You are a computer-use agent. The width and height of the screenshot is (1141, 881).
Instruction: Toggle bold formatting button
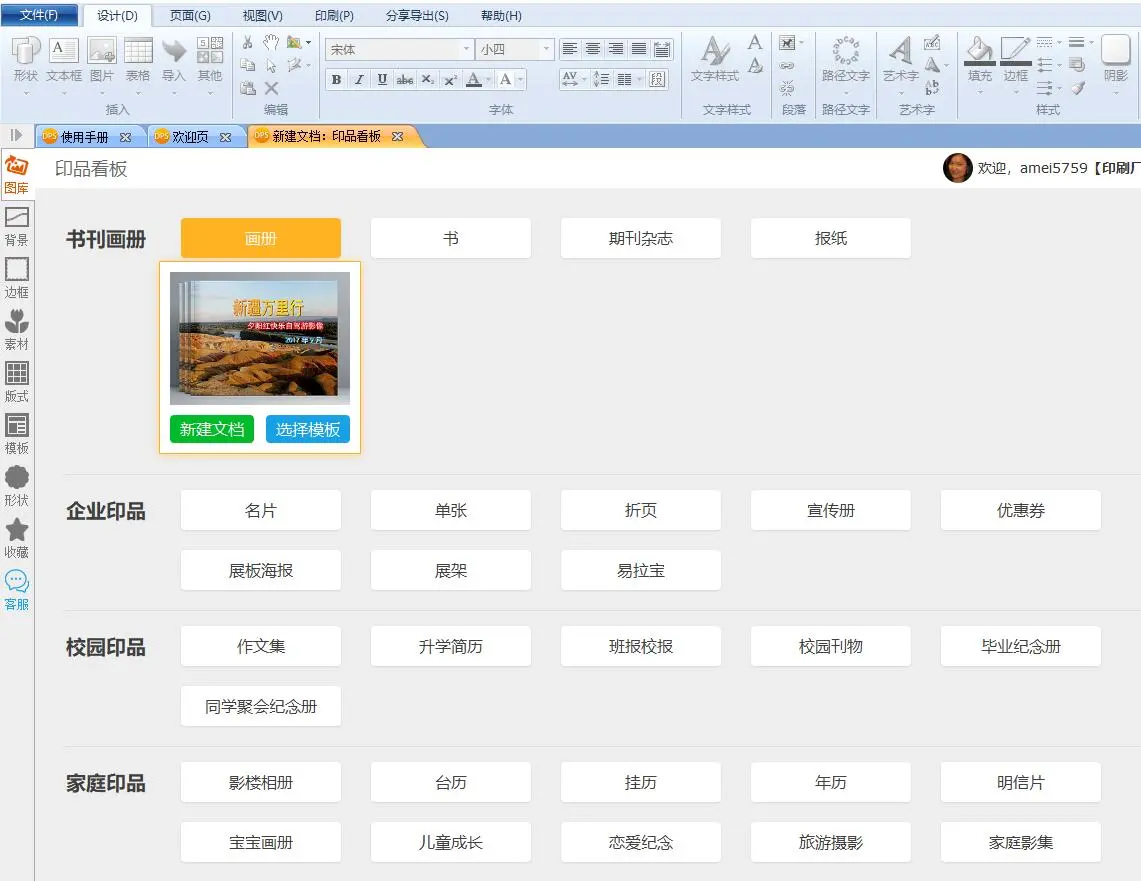[336, 80]
